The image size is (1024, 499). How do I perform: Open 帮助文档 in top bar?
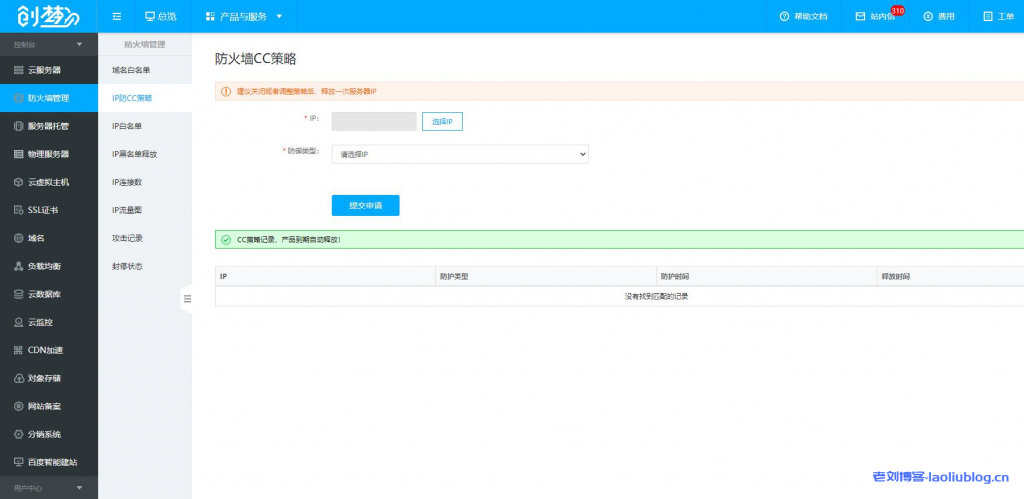pyautogui.click(x=803, y=17)
